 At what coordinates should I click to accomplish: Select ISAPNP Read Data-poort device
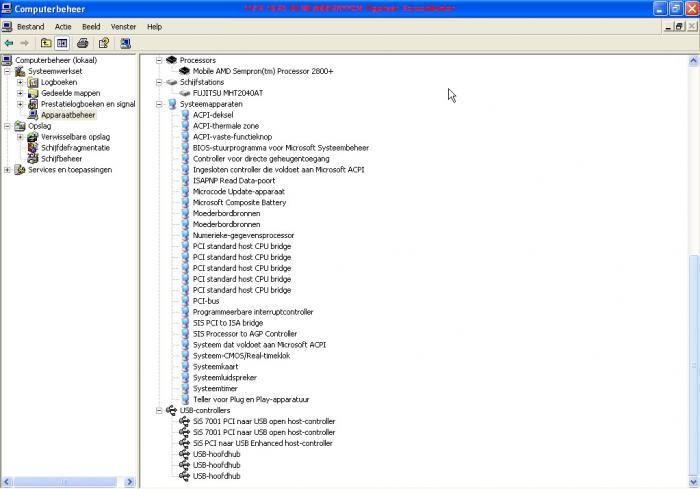click(233, 180)
